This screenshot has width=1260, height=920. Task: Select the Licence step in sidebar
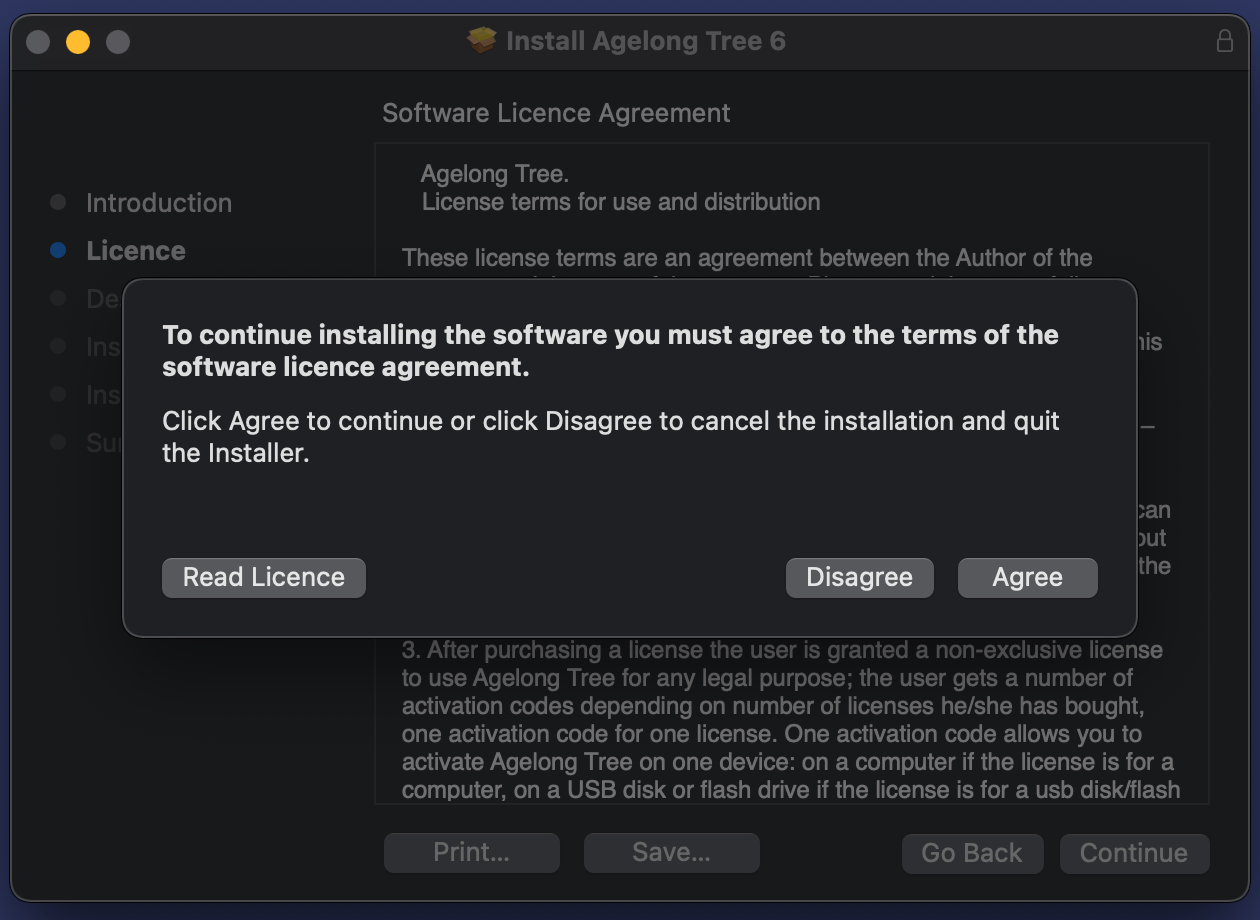click(136, 251)
